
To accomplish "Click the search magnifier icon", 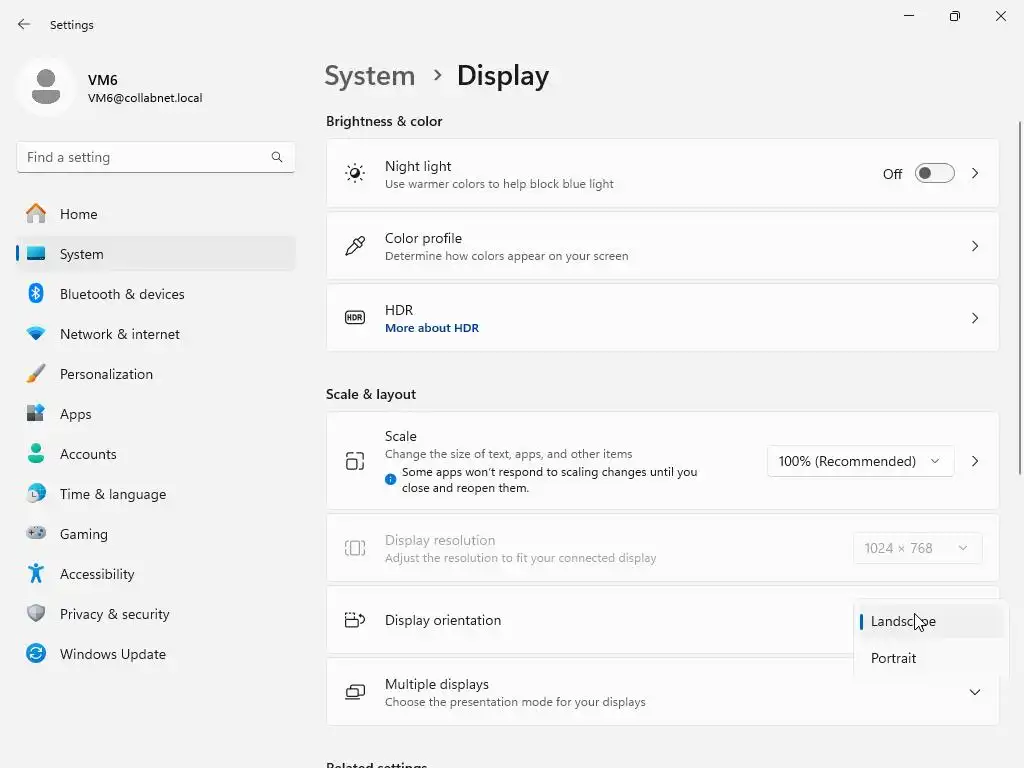I will [277, 157].
